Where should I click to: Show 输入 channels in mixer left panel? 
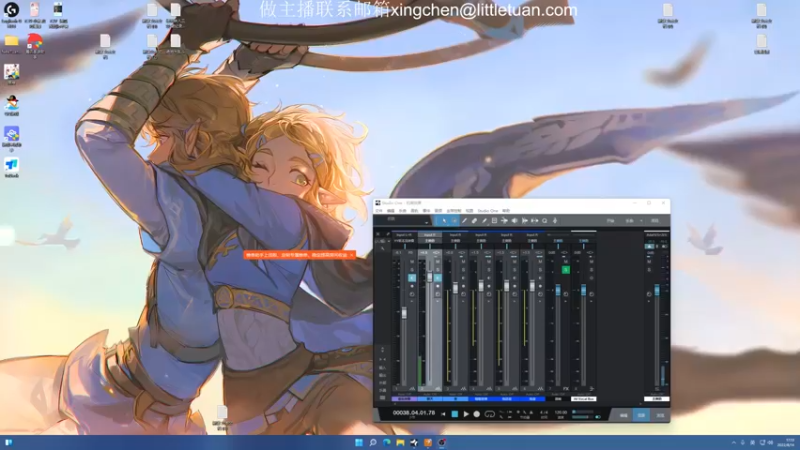click(383, 367)
